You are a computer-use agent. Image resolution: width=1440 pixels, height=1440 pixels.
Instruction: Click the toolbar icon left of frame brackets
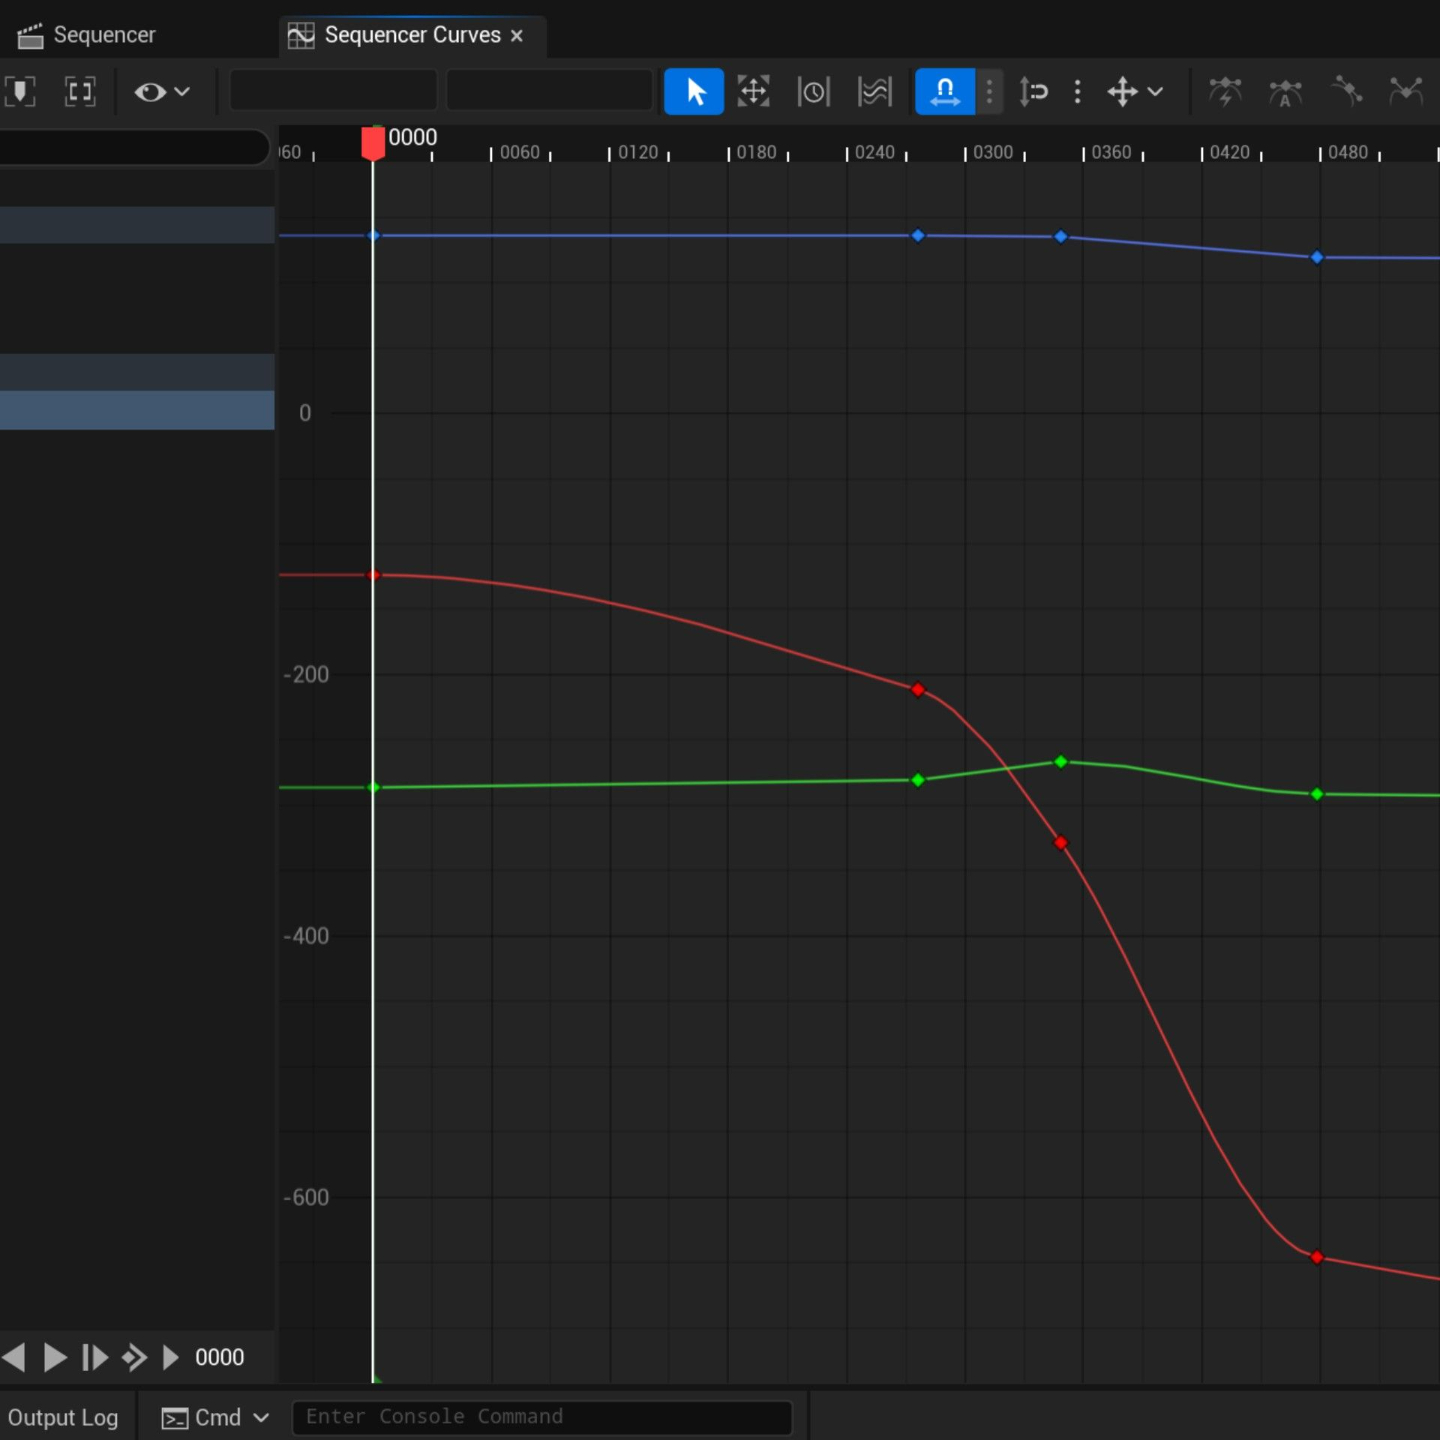pos(20,92)
